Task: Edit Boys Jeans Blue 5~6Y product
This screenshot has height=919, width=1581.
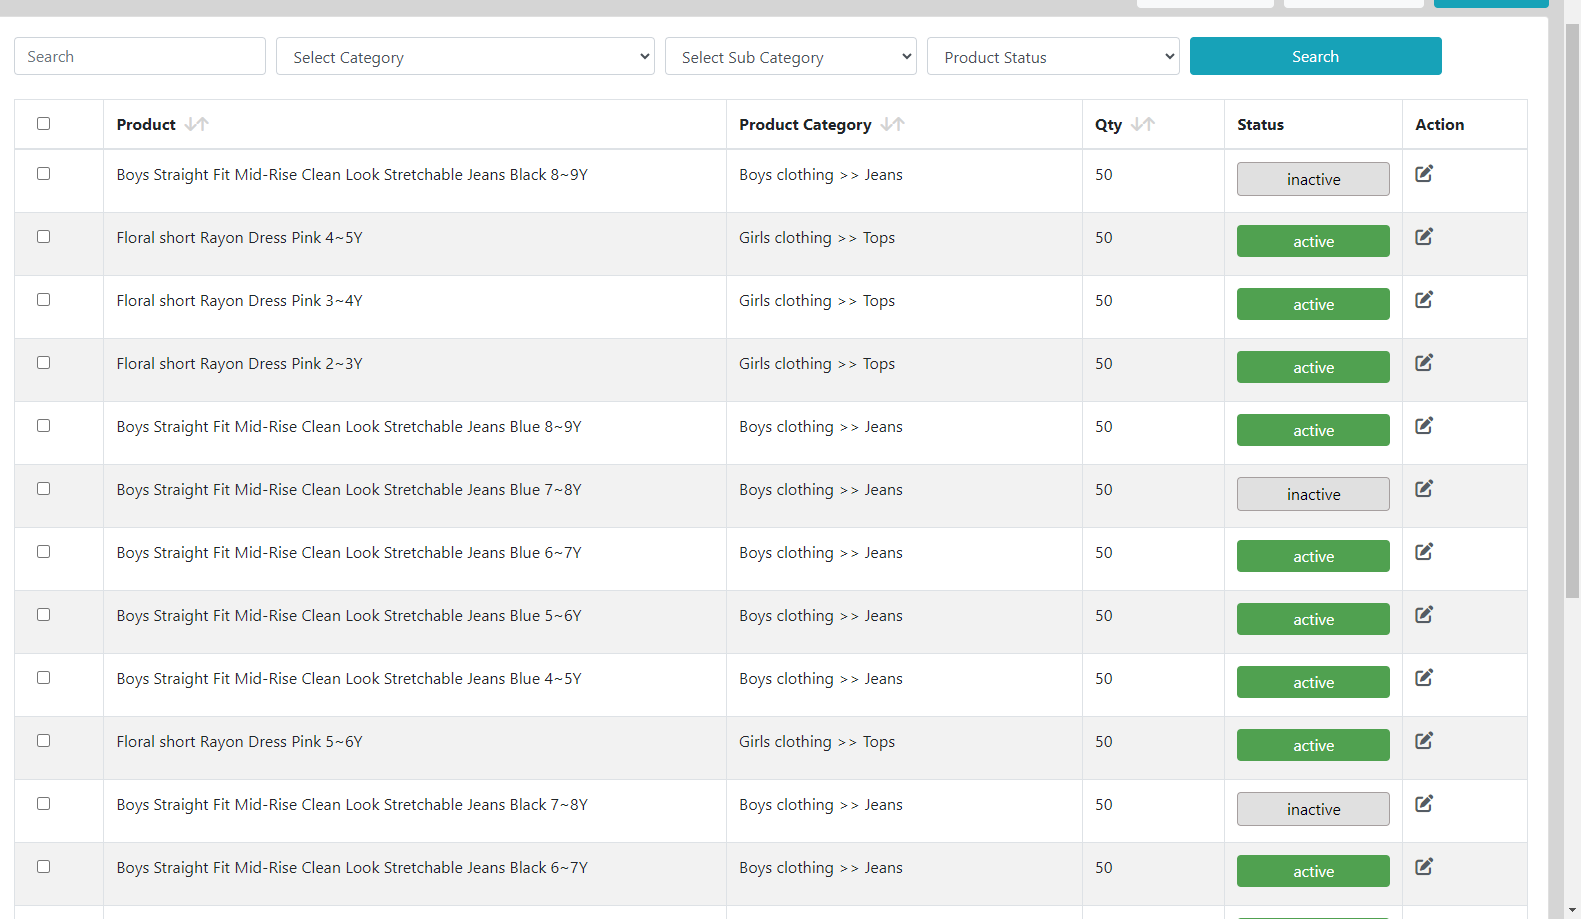Action: 1424,615
